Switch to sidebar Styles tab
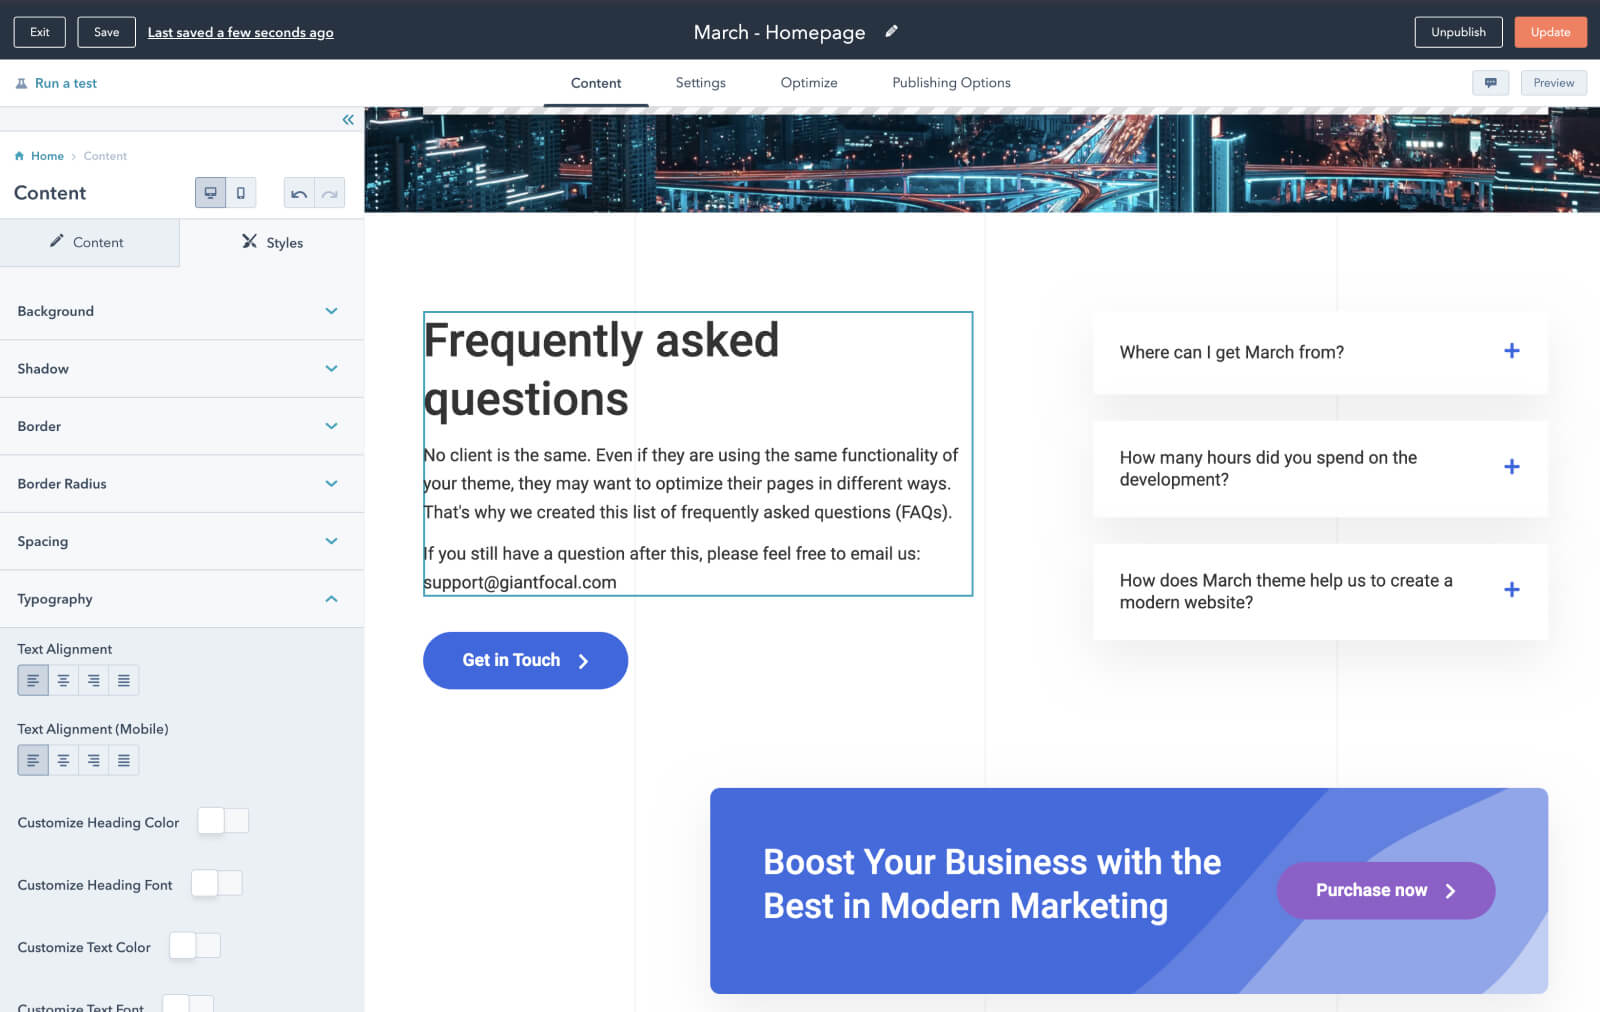1600x1012 pixels. click(x=272, y=242)
